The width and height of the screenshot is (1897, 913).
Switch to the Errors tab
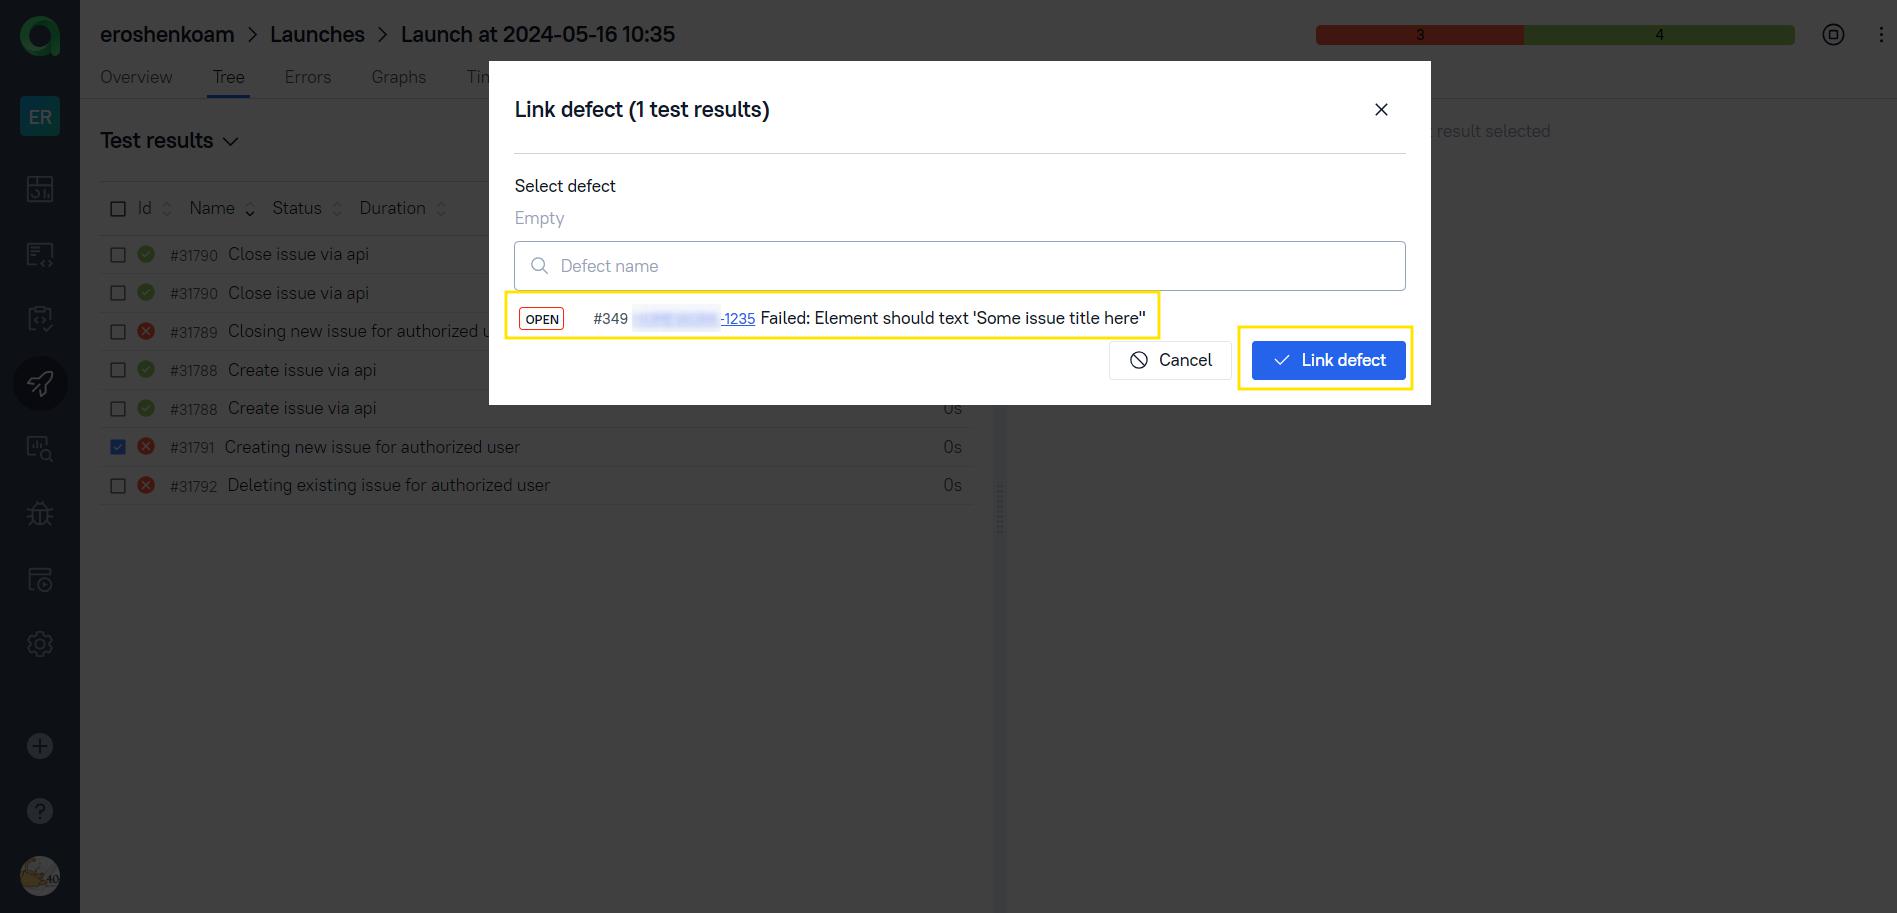307,77
